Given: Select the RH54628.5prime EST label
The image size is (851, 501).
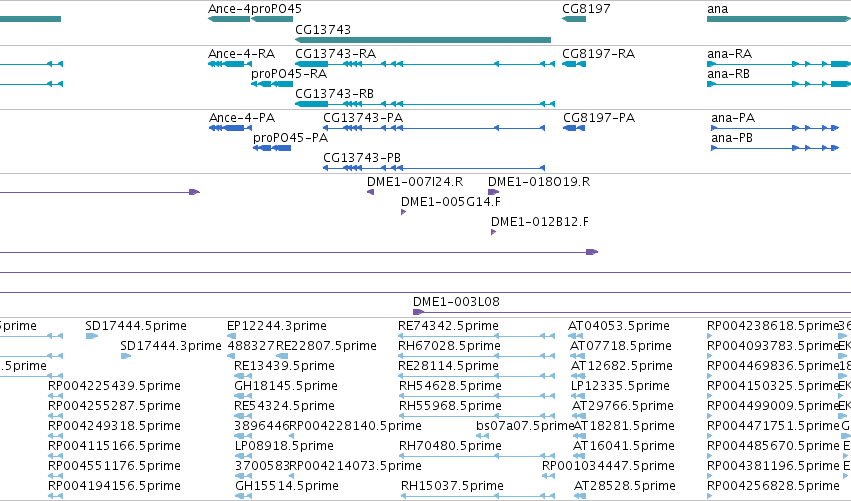Looking at the screenshot, I should tap(450, 386).
